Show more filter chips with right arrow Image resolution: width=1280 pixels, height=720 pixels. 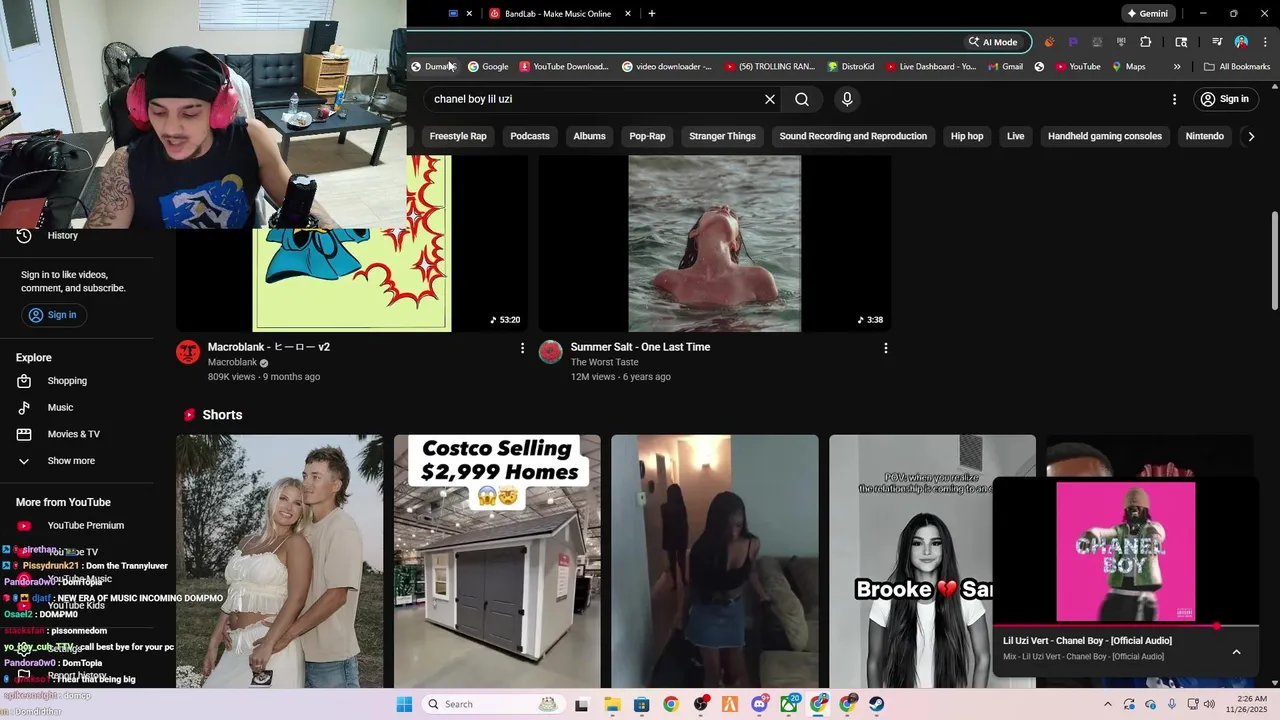(x=1251, y=136)
